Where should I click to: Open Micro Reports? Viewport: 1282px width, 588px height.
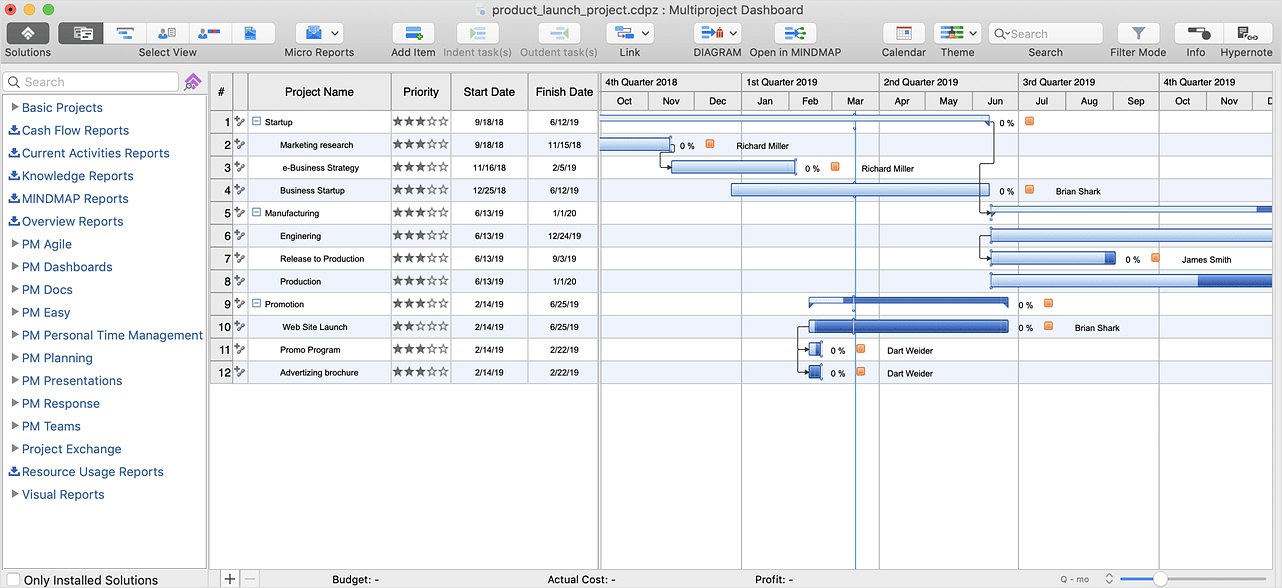311,33
